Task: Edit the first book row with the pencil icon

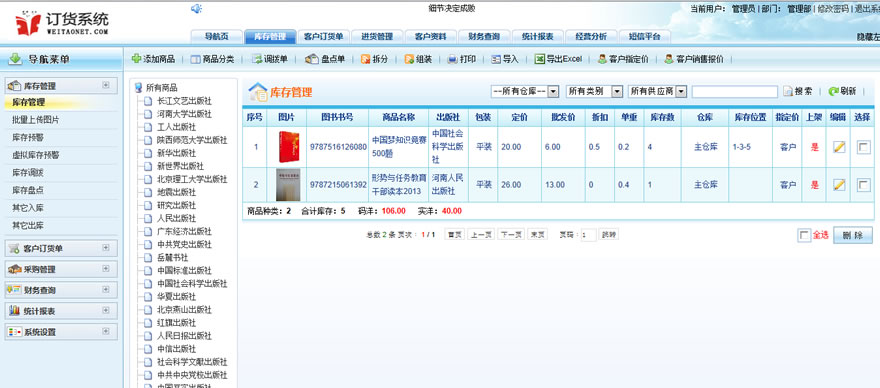Action: coord(838,147)
